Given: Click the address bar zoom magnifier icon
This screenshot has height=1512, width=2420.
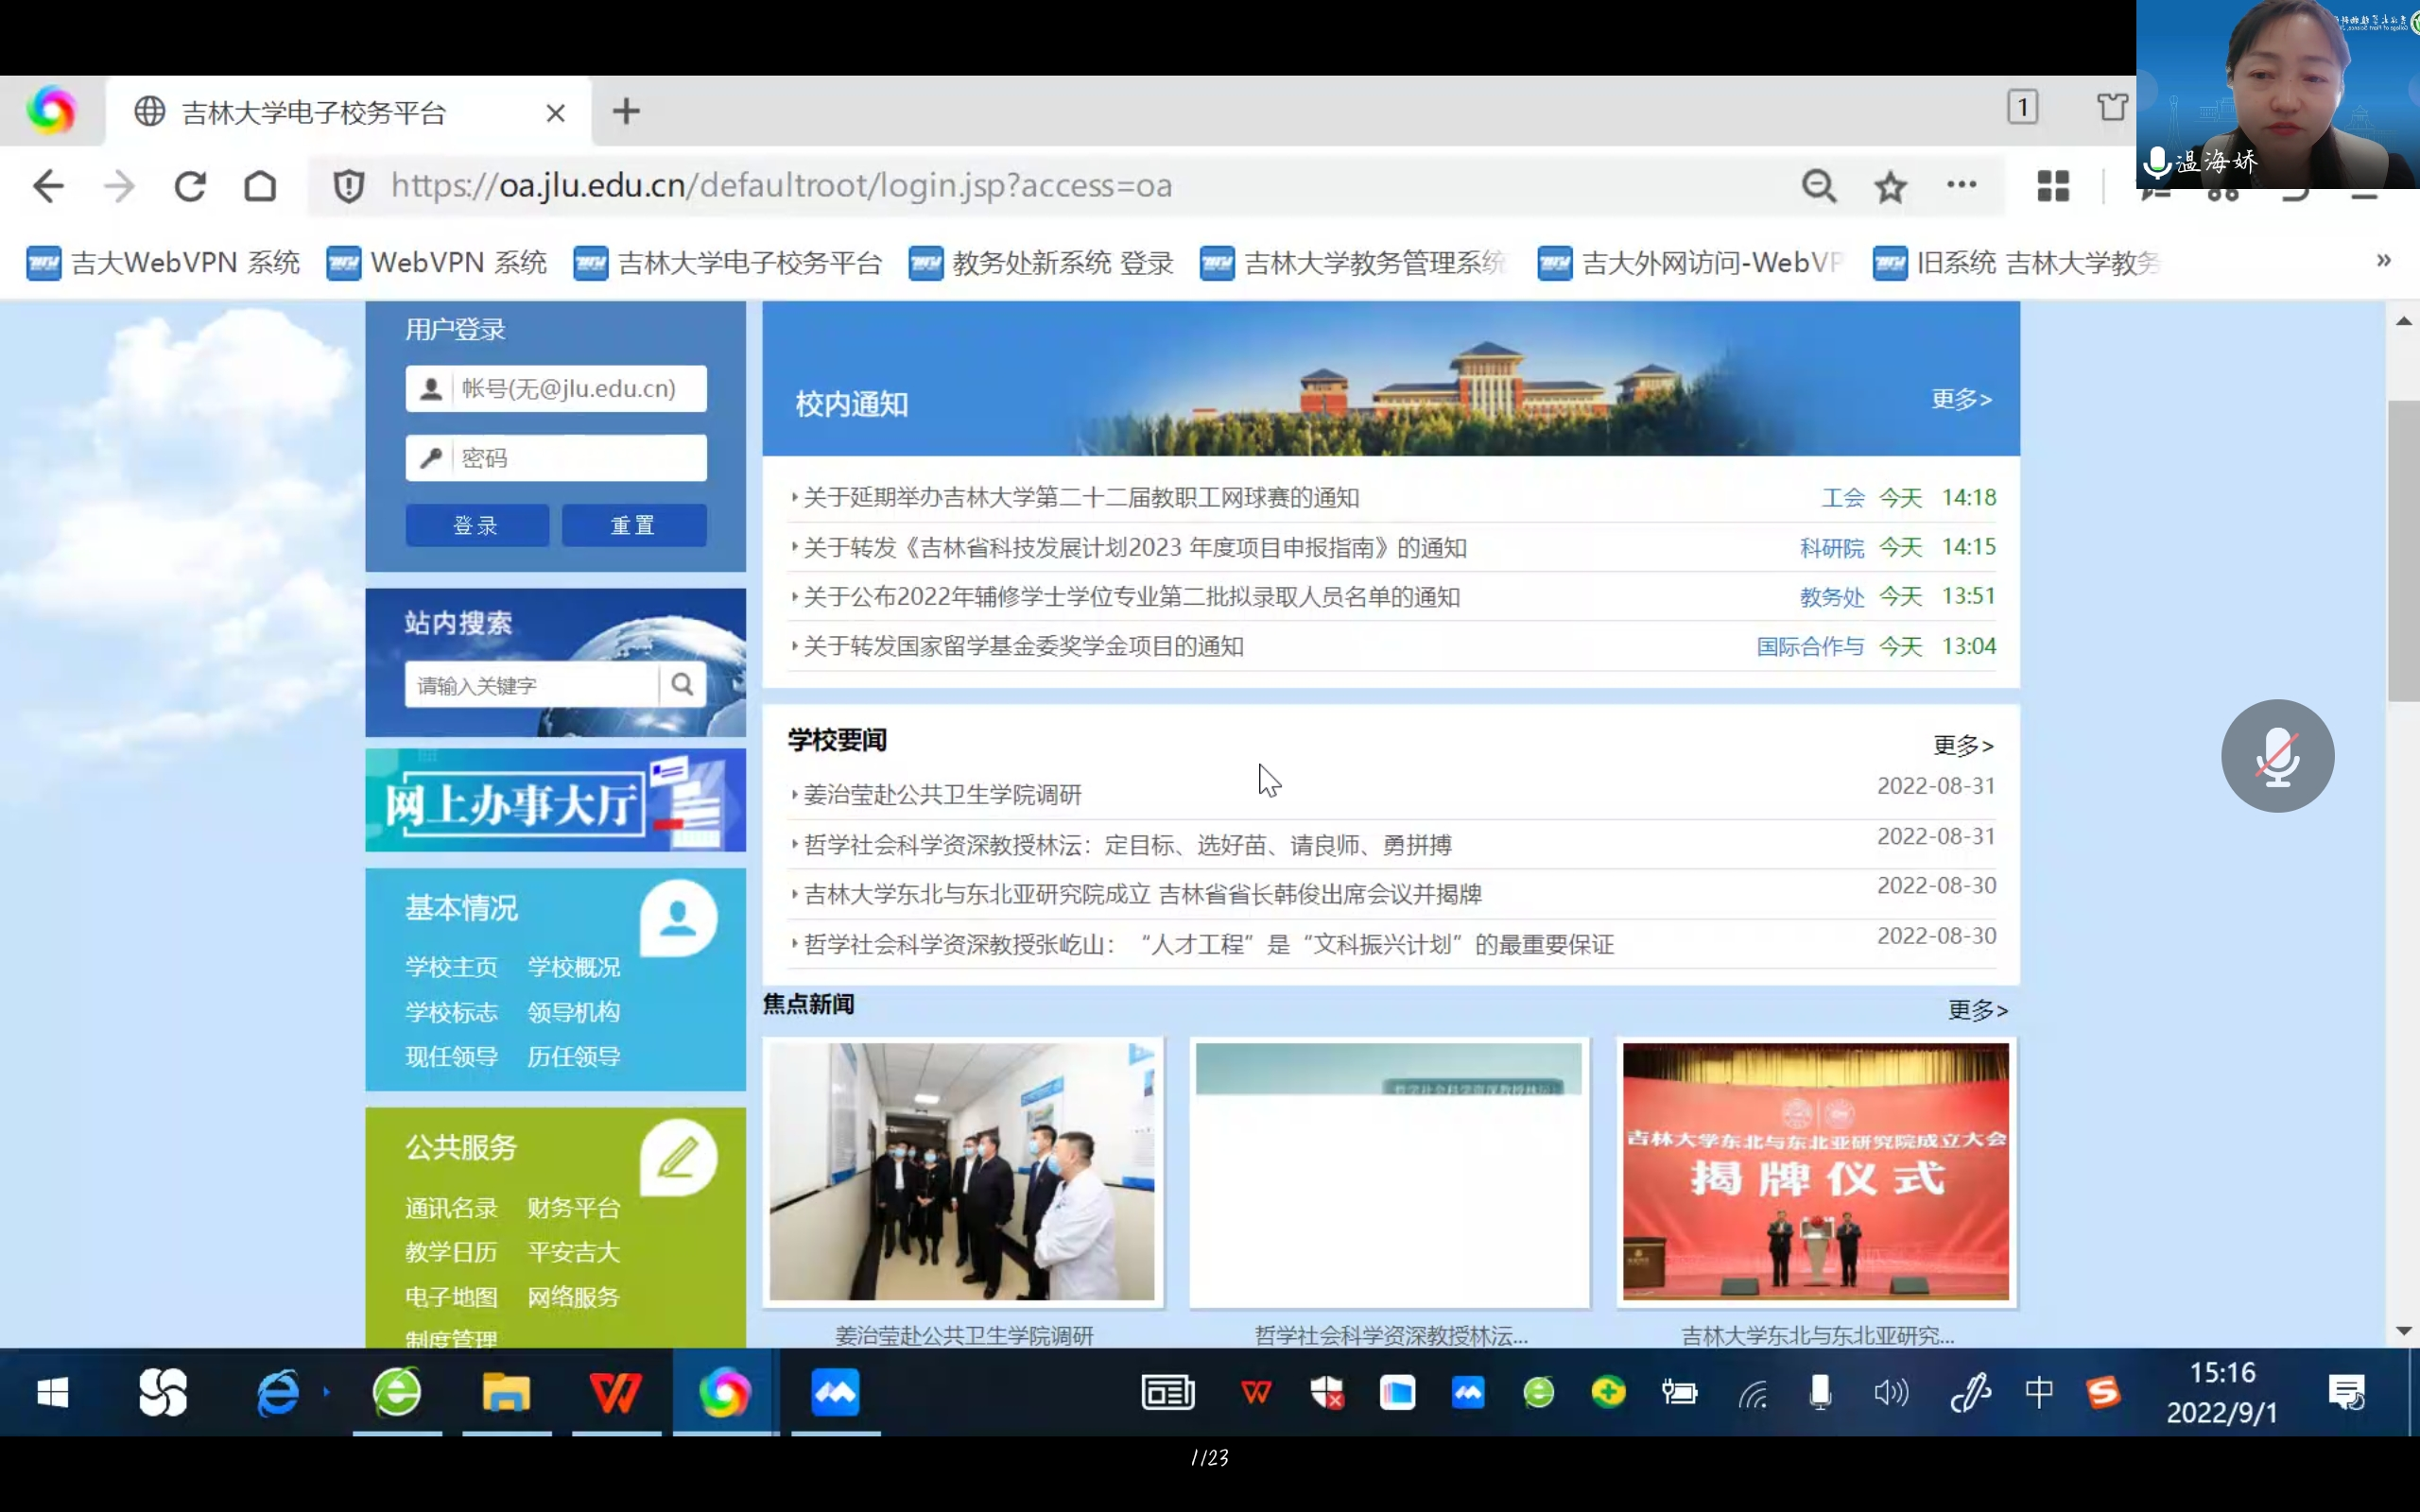Looking at the screenshot, I should coord(1818,186).
